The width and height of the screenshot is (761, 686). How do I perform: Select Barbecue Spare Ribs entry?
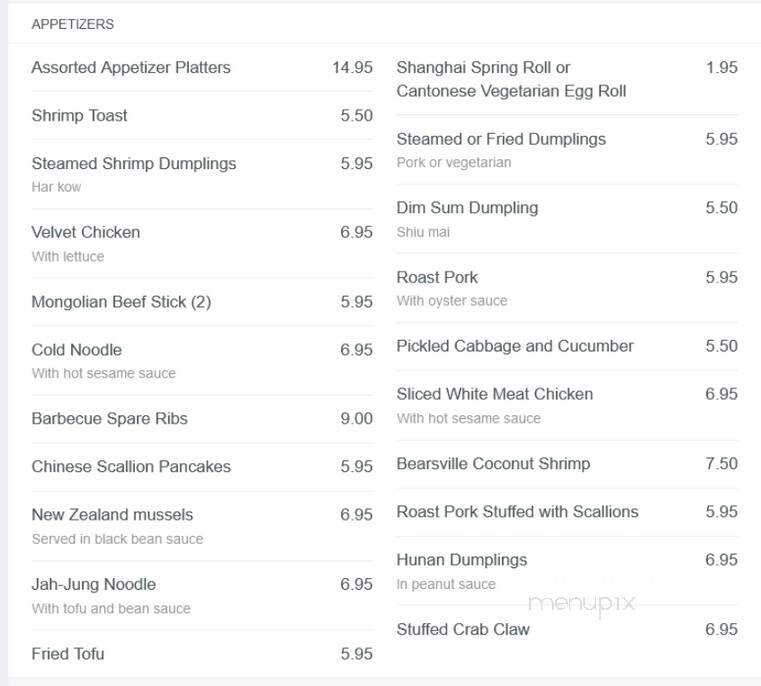110,419
